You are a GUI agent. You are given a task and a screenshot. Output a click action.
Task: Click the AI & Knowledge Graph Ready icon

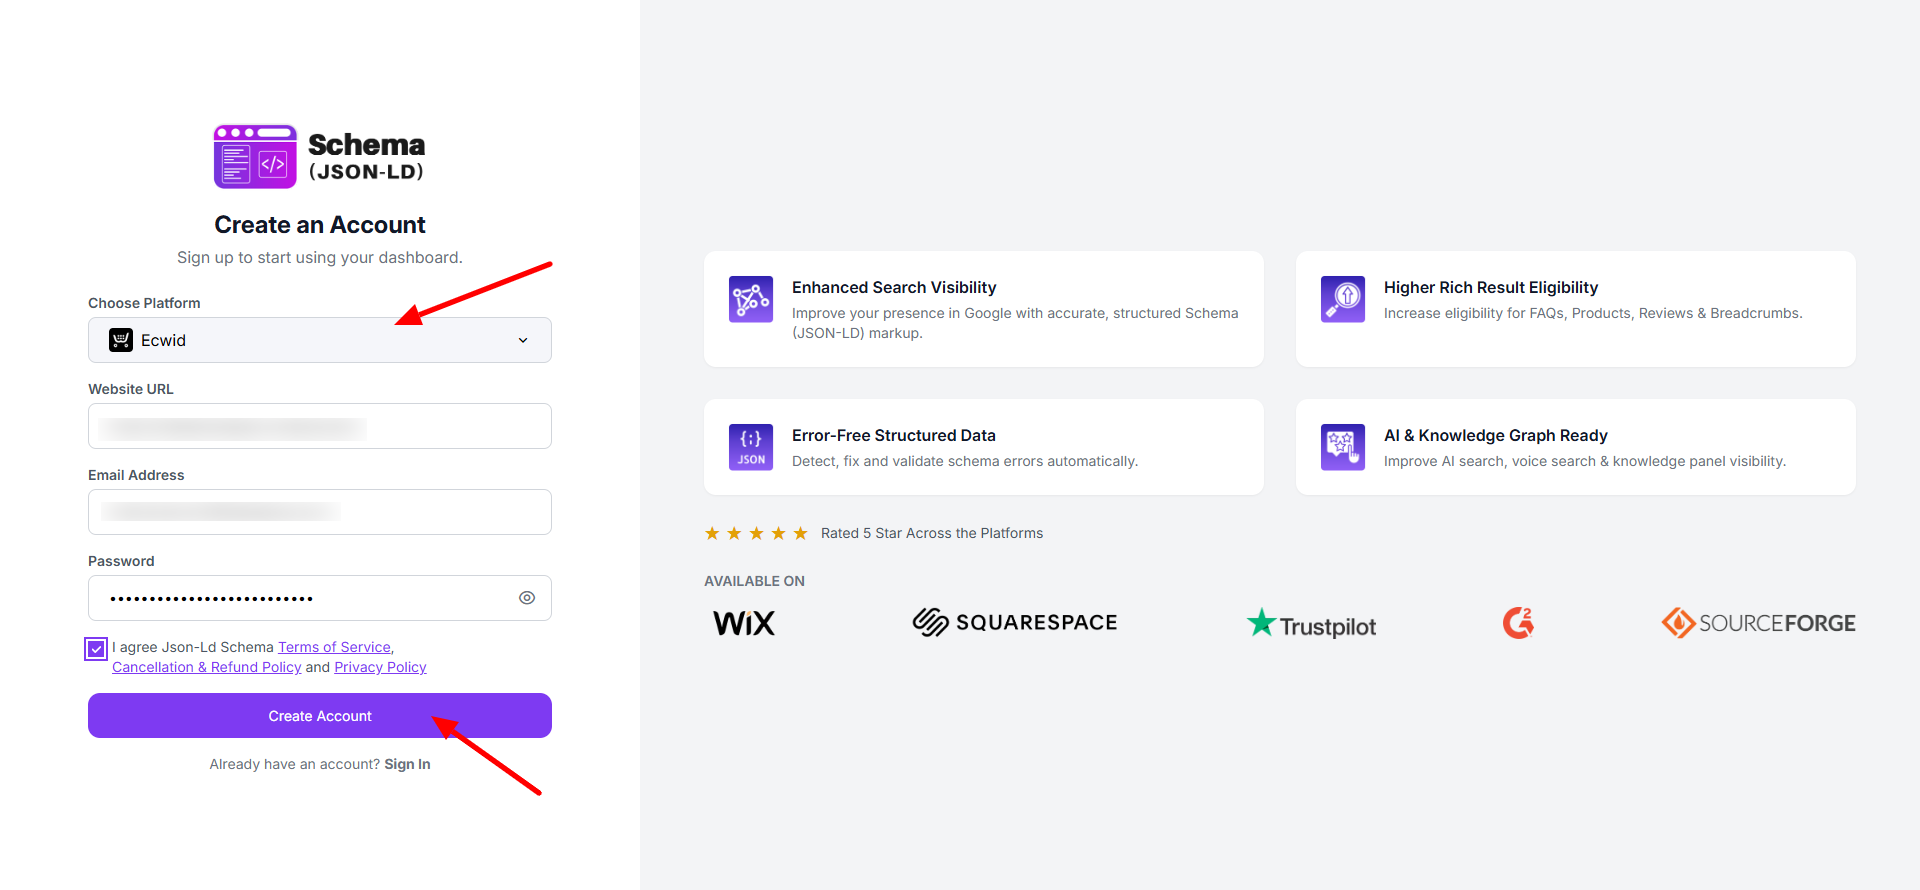click(x=1342, y=447)
